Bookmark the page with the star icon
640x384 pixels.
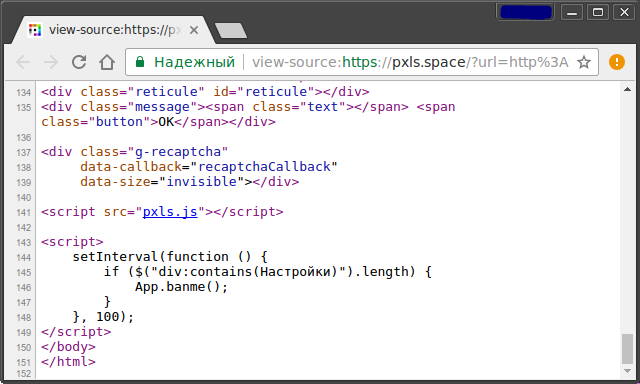pyautogui.click(x=584, y=62)
